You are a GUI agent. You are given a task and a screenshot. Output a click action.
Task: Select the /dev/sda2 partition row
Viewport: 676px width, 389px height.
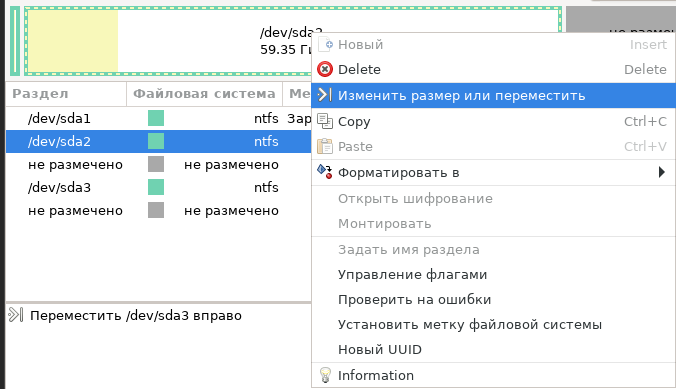(158, 141)
